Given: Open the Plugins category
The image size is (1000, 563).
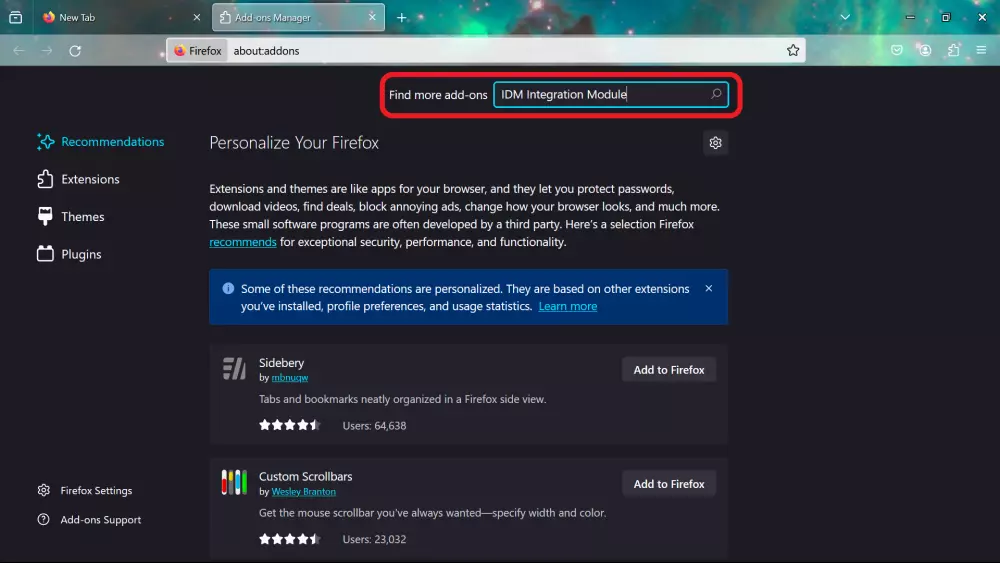Looking at the screenshot, I should click(70, 254).
